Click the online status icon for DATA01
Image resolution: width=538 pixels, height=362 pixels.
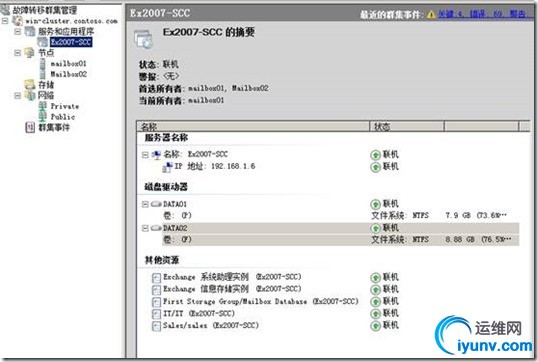click(375, 204)
